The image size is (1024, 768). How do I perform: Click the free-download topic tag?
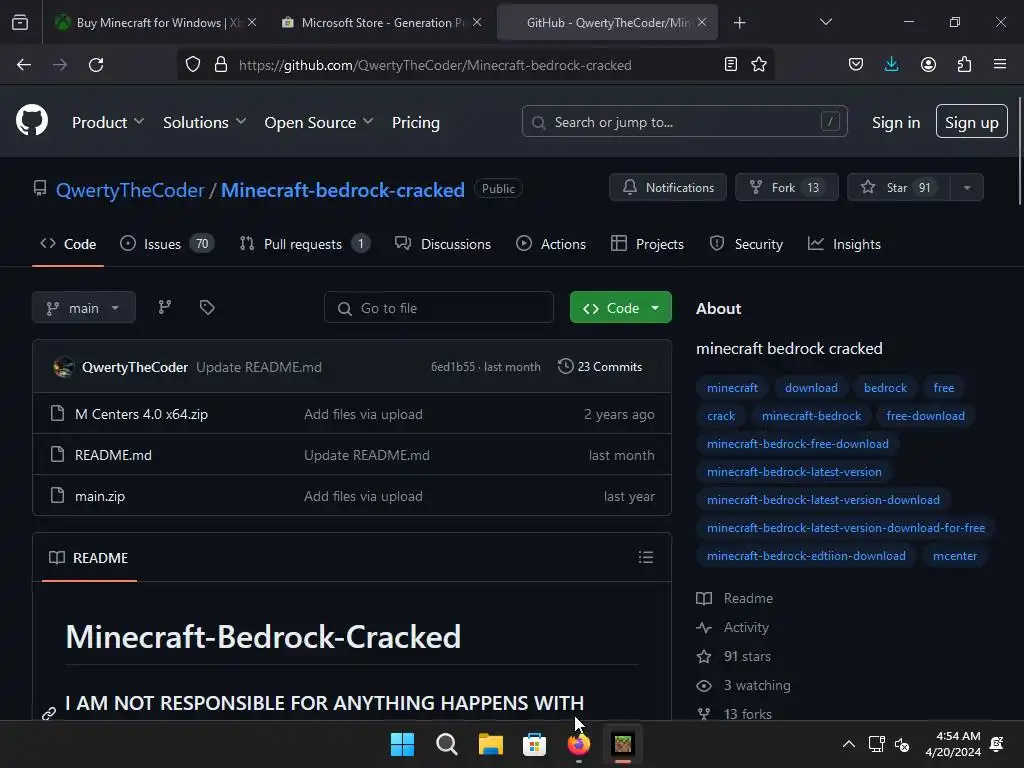tap(925, 415)
